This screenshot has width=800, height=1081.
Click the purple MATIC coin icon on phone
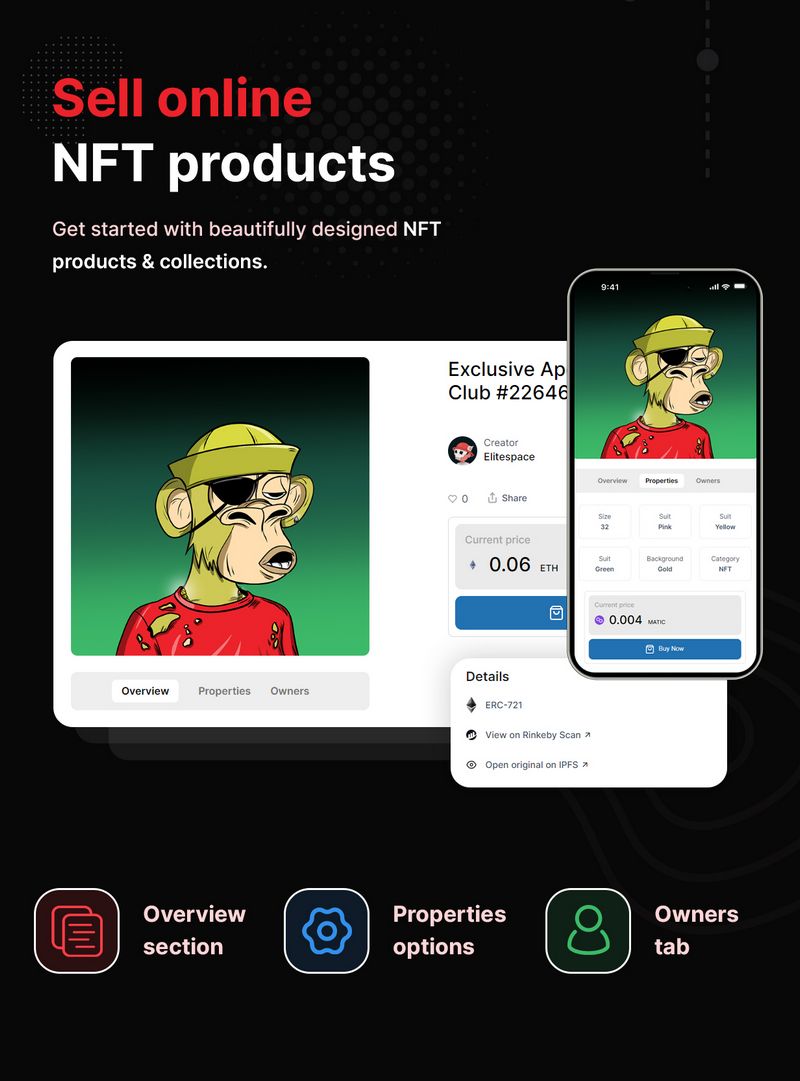tap(599, 620)
